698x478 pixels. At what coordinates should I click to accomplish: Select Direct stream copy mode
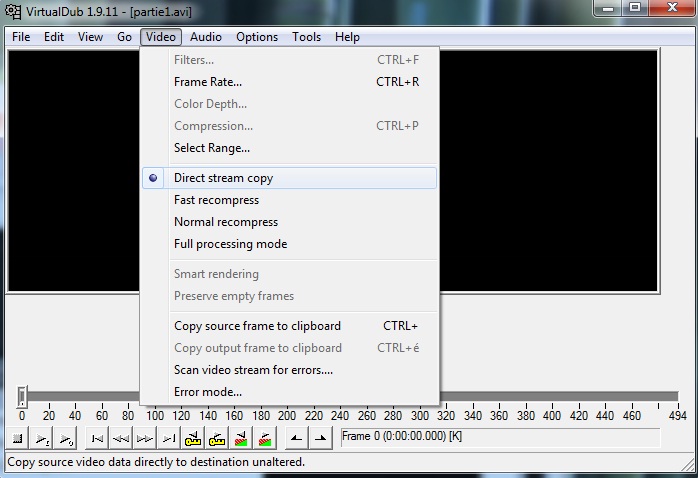pyautogui.click(x=289, y=178)
